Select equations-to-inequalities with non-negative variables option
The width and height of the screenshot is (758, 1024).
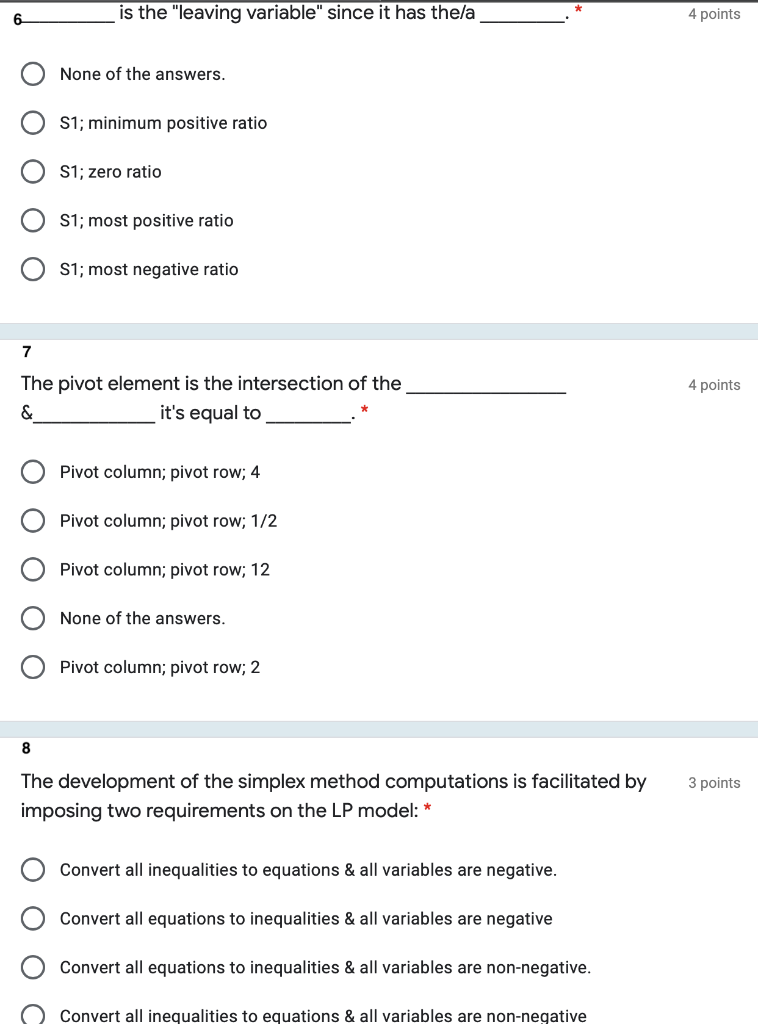click(x=33, y=967)
